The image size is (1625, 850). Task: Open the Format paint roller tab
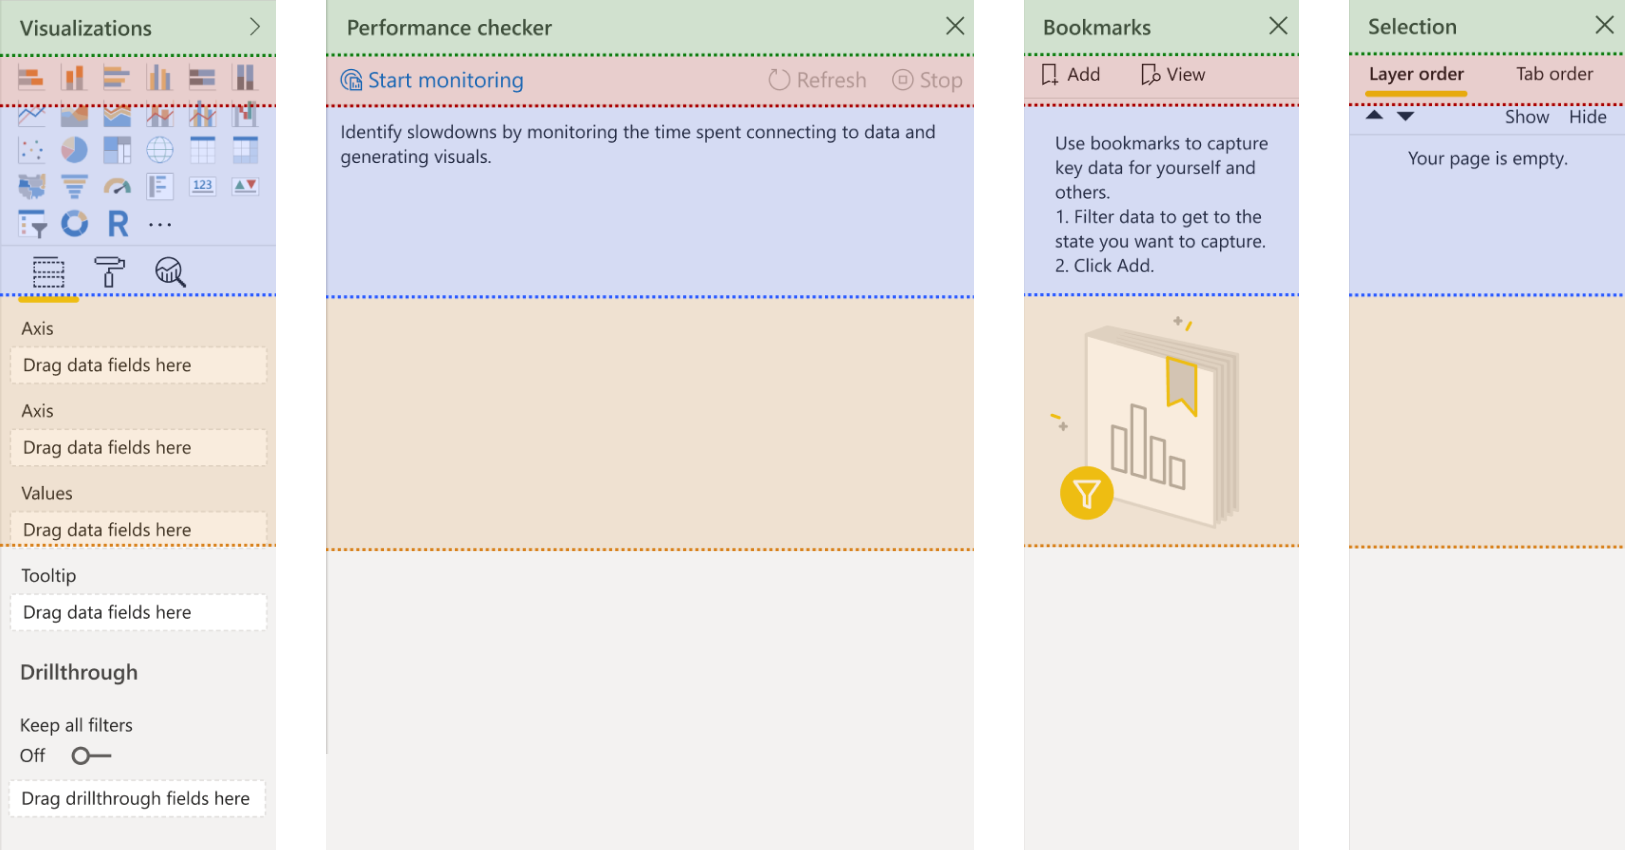coord(109,272)
